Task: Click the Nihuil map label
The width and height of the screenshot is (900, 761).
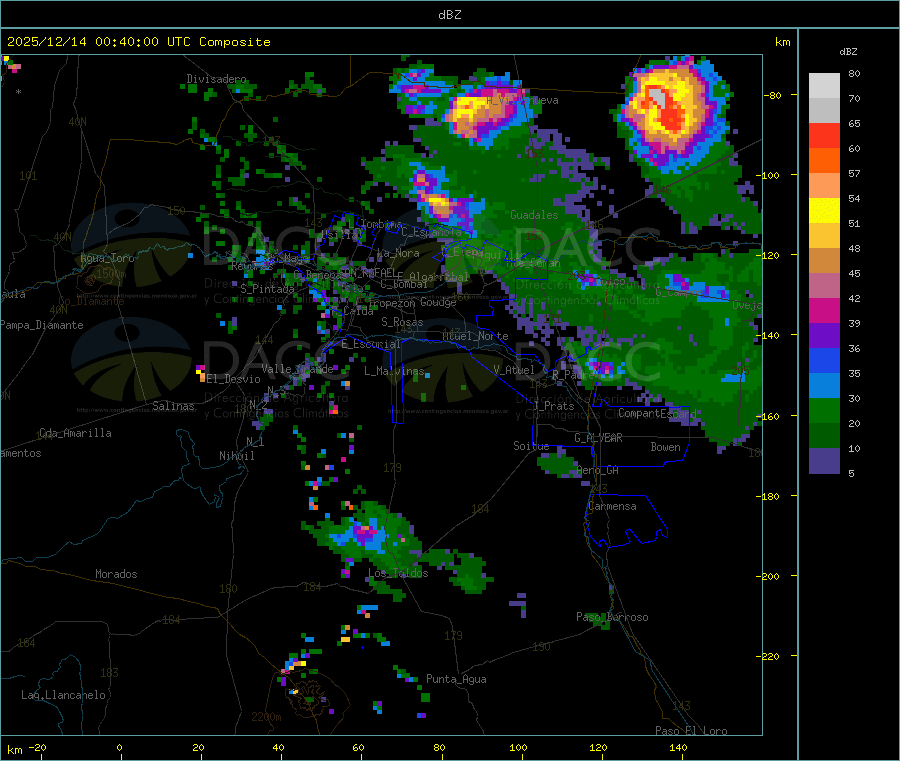Action: [236, 456]
